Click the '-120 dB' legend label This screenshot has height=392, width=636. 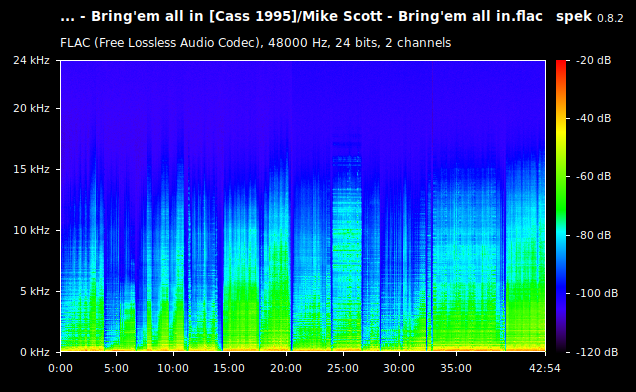click(x=597, y=352)
